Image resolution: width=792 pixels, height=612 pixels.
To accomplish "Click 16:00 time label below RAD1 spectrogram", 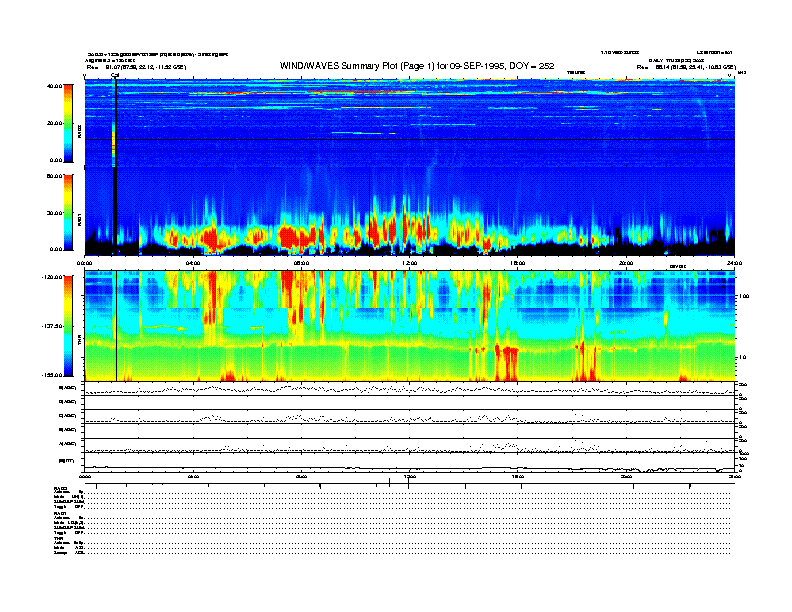I will pos(518,263).
